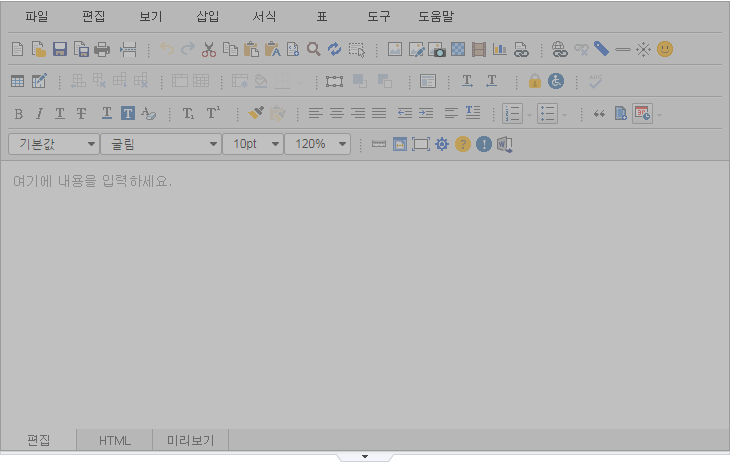Image resolution: width=730 pixels, height=462 pixels.
Task: Open the 보기 menu
Action: coord(151,17)
